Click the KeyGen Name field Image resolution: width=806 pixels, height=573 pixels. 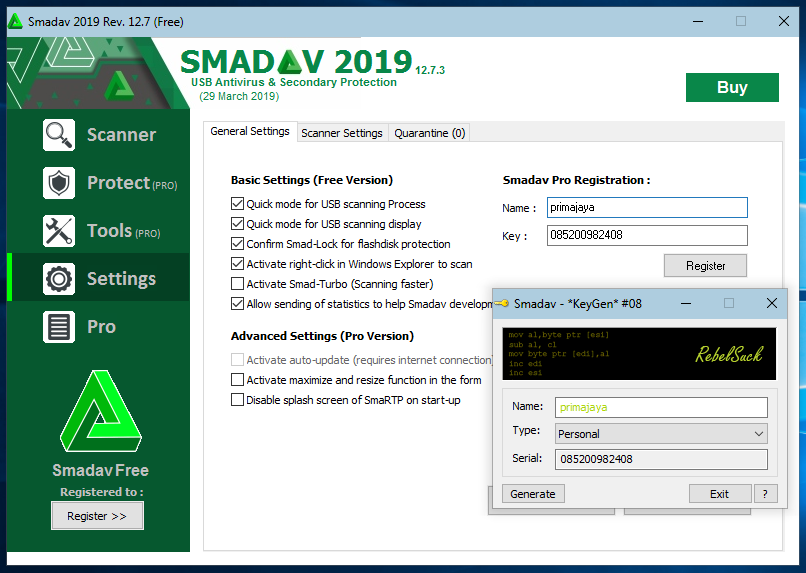click(x=661, y=408)
